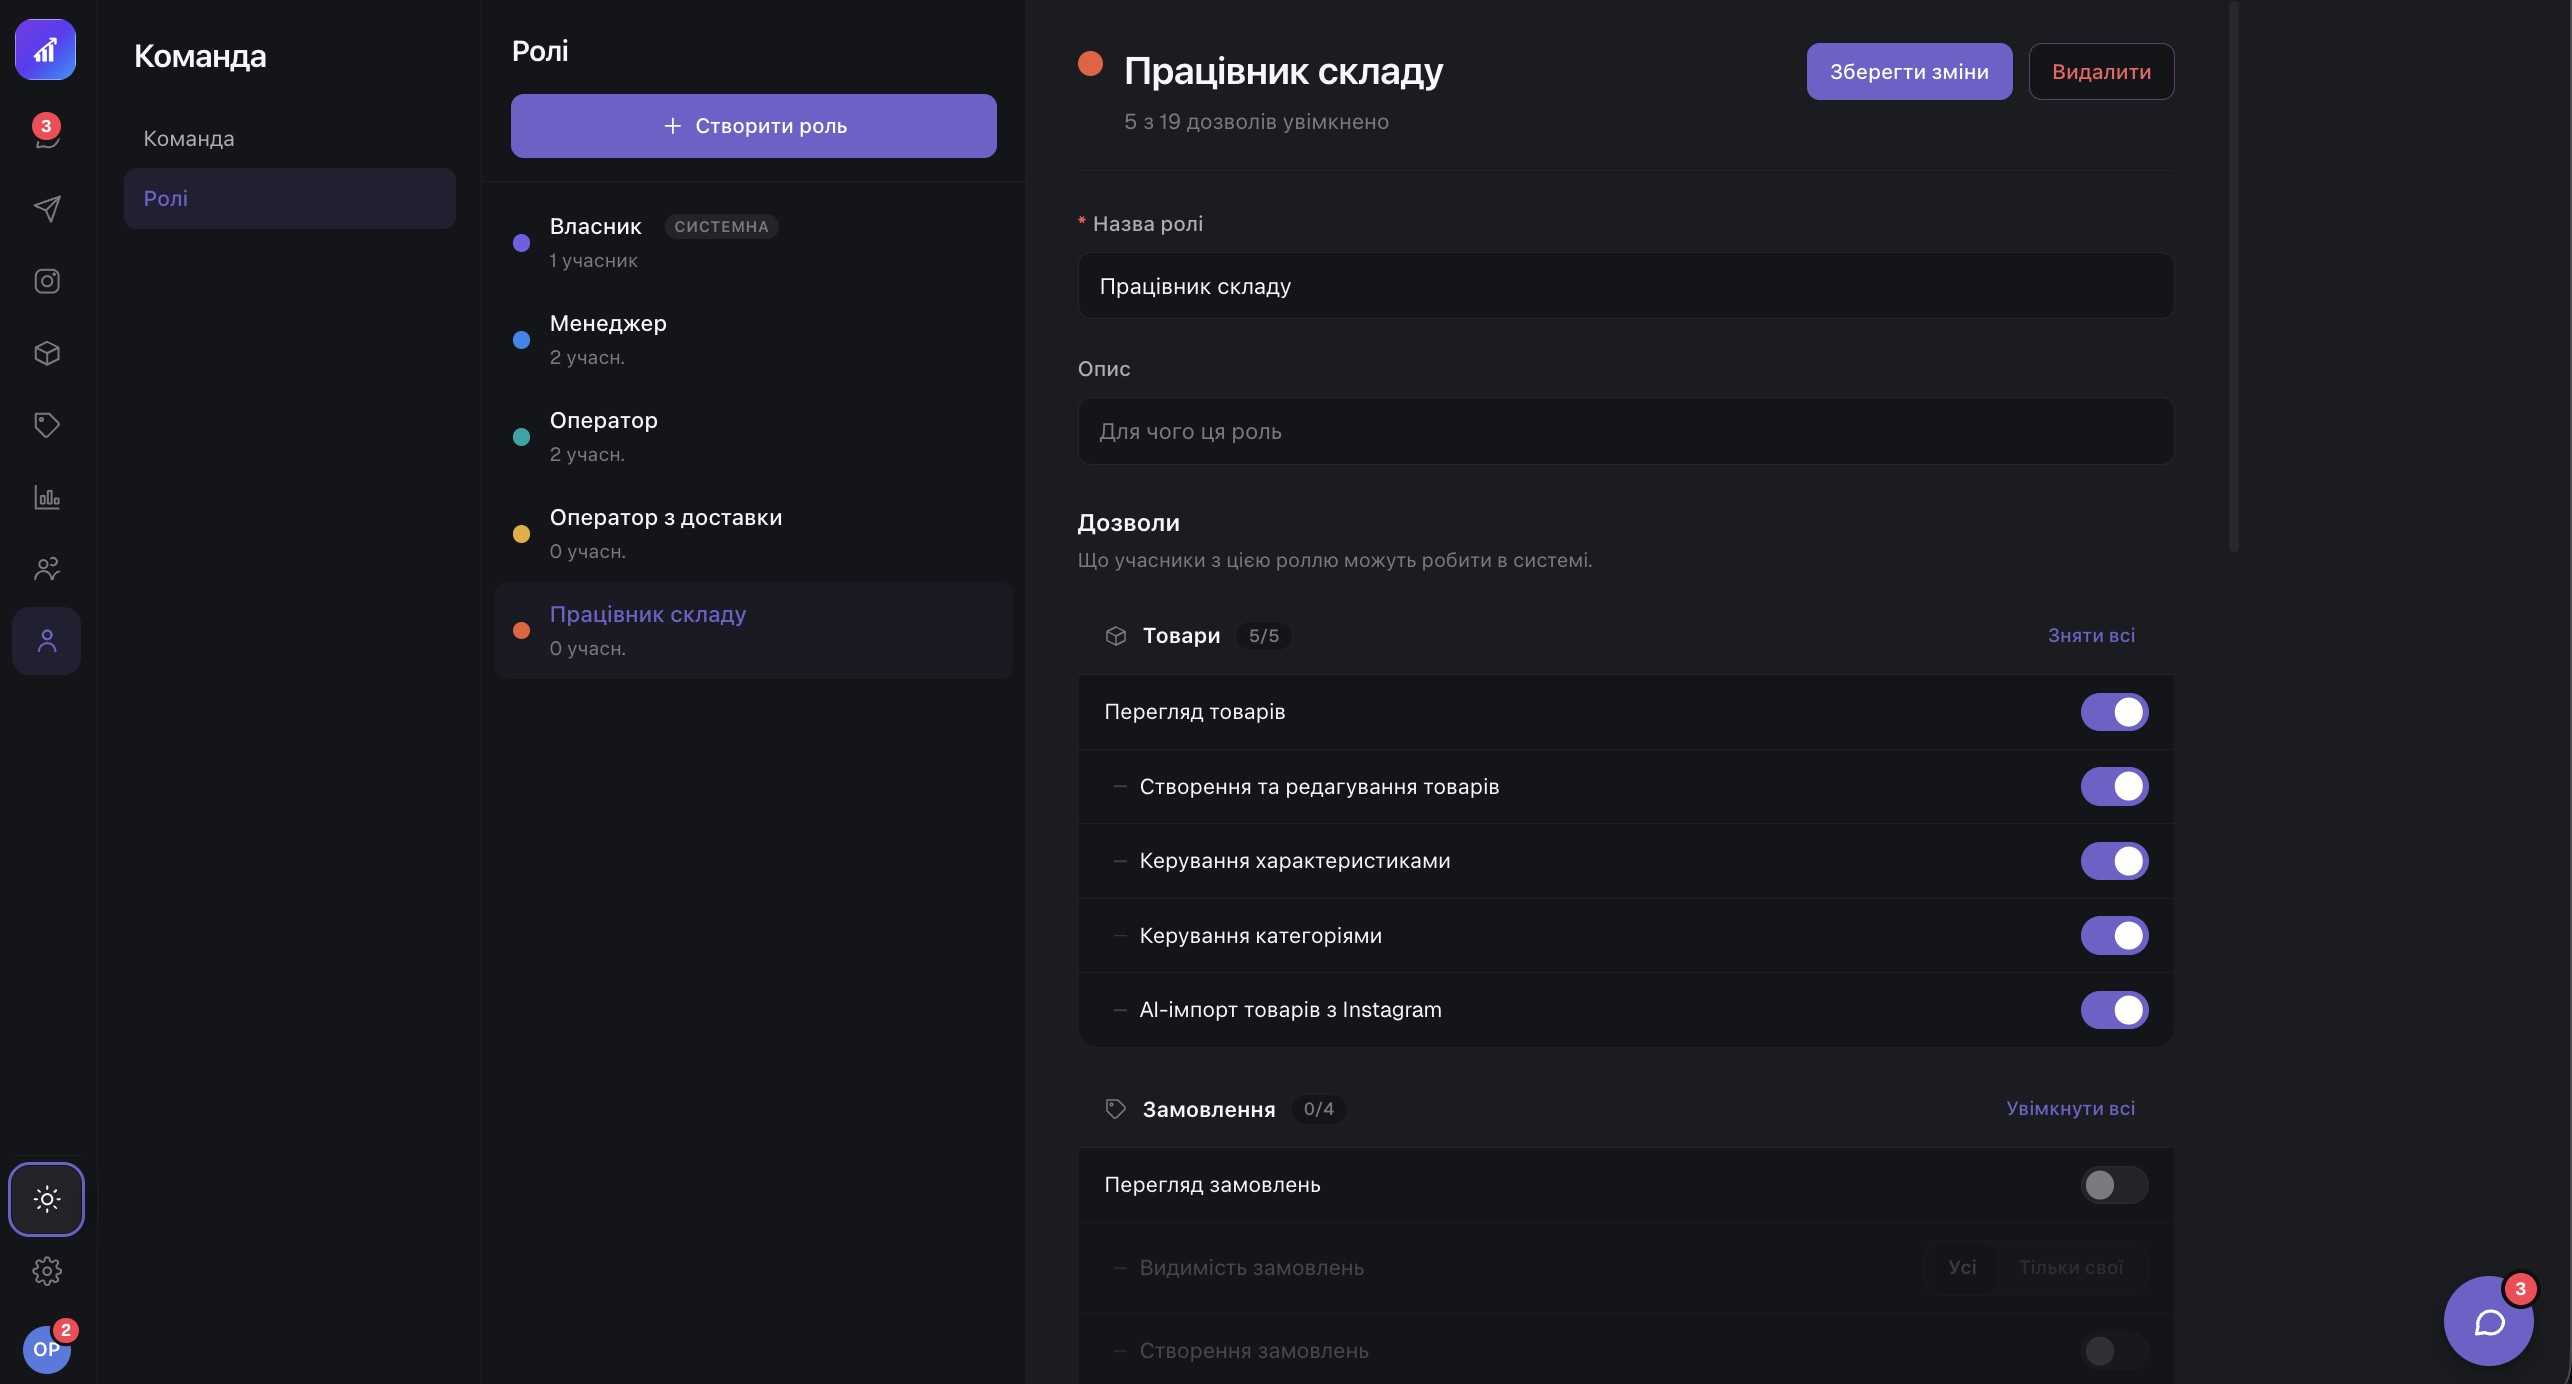Open the analytics chart icon in sidebar

(x=47, y=497)
